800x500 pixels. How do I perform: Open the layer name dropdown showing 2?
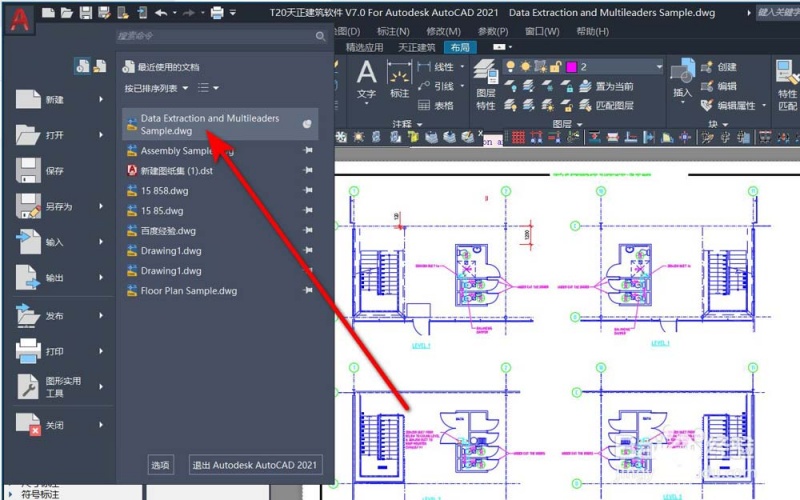click(x=659, y=66)
